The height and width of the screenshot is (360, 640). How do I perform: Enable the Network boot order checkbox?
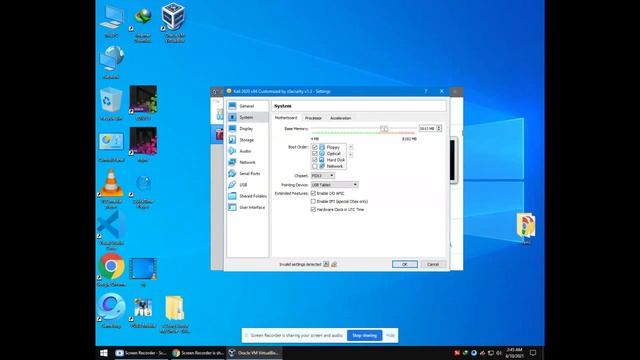pos(314,166)
